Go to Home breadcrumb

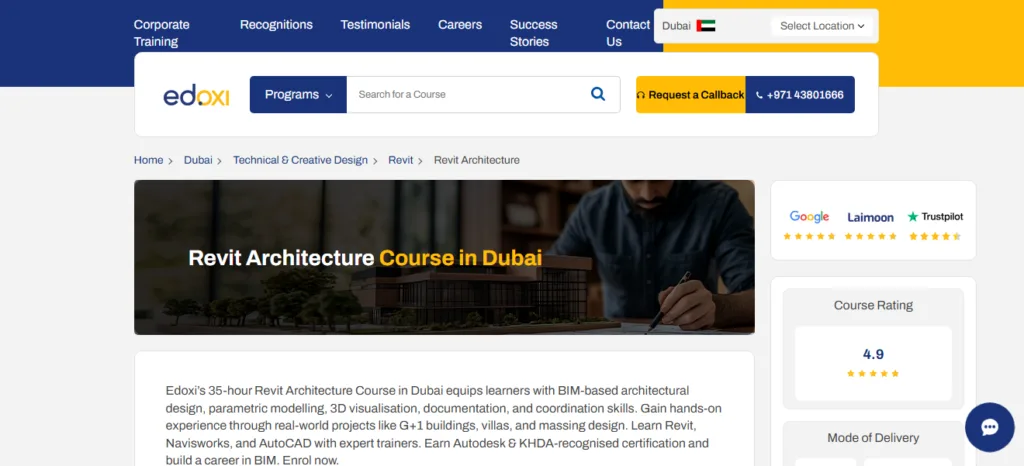(148, 160)
